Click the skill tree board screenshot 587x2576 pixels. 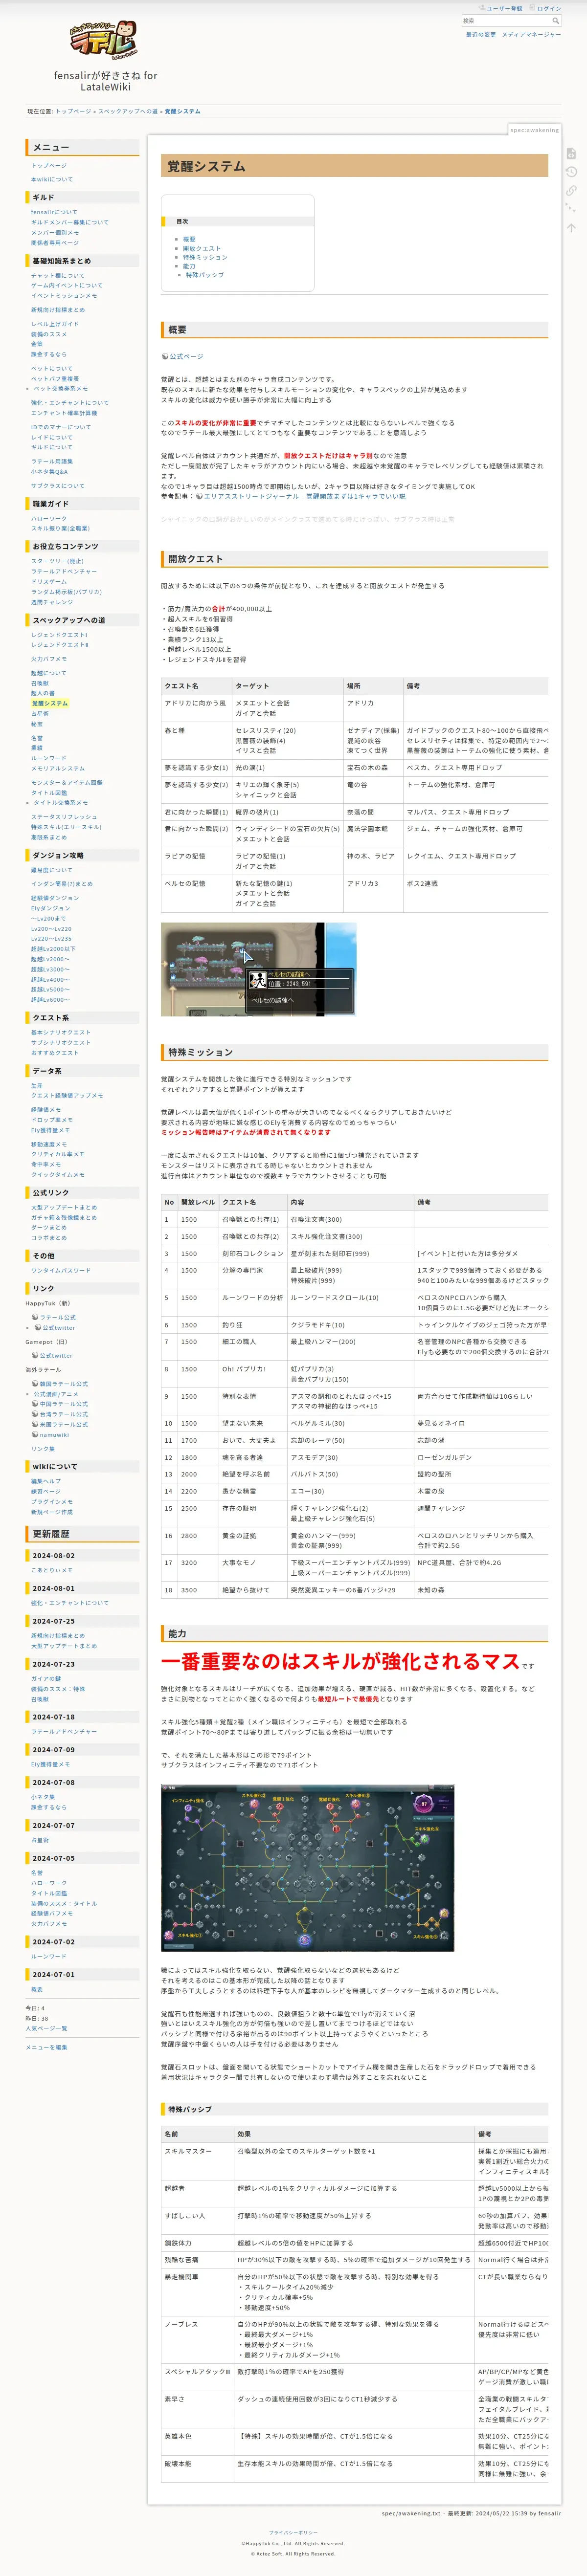(307, 1867)
